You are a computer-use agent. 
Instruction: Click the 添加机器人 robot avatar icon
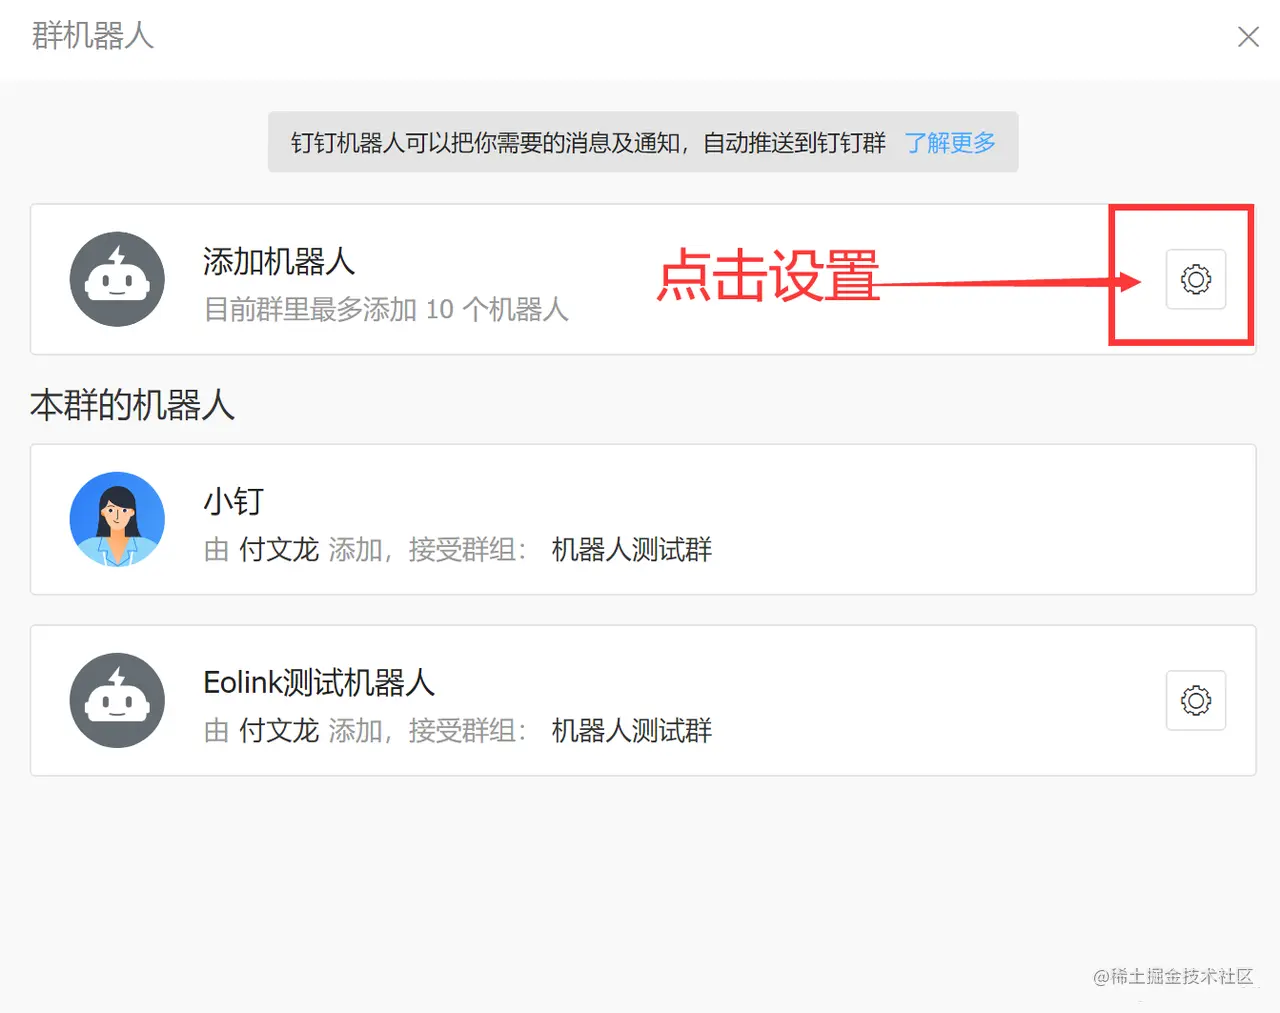click(x=117, y=279)
